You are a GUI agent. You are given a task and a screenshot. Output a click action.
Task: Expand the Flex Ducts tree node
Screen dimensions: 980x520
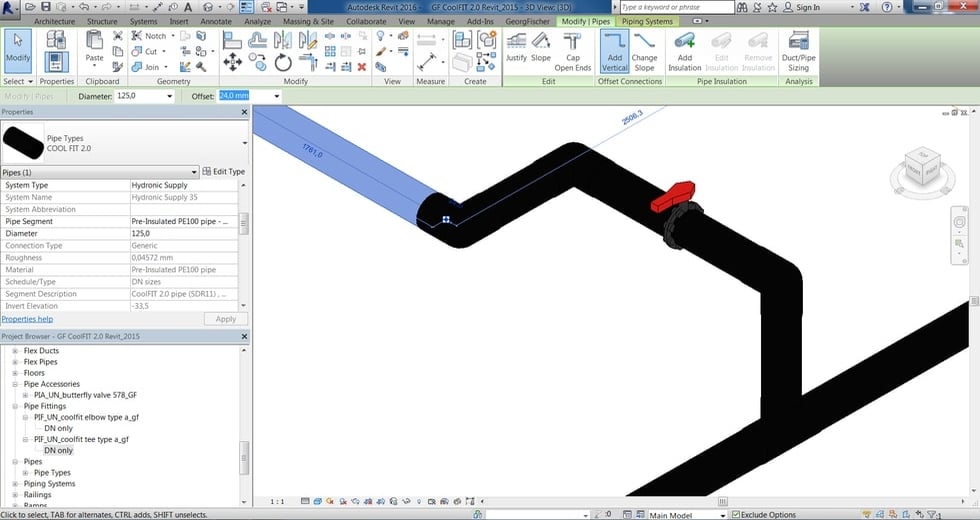16,351
